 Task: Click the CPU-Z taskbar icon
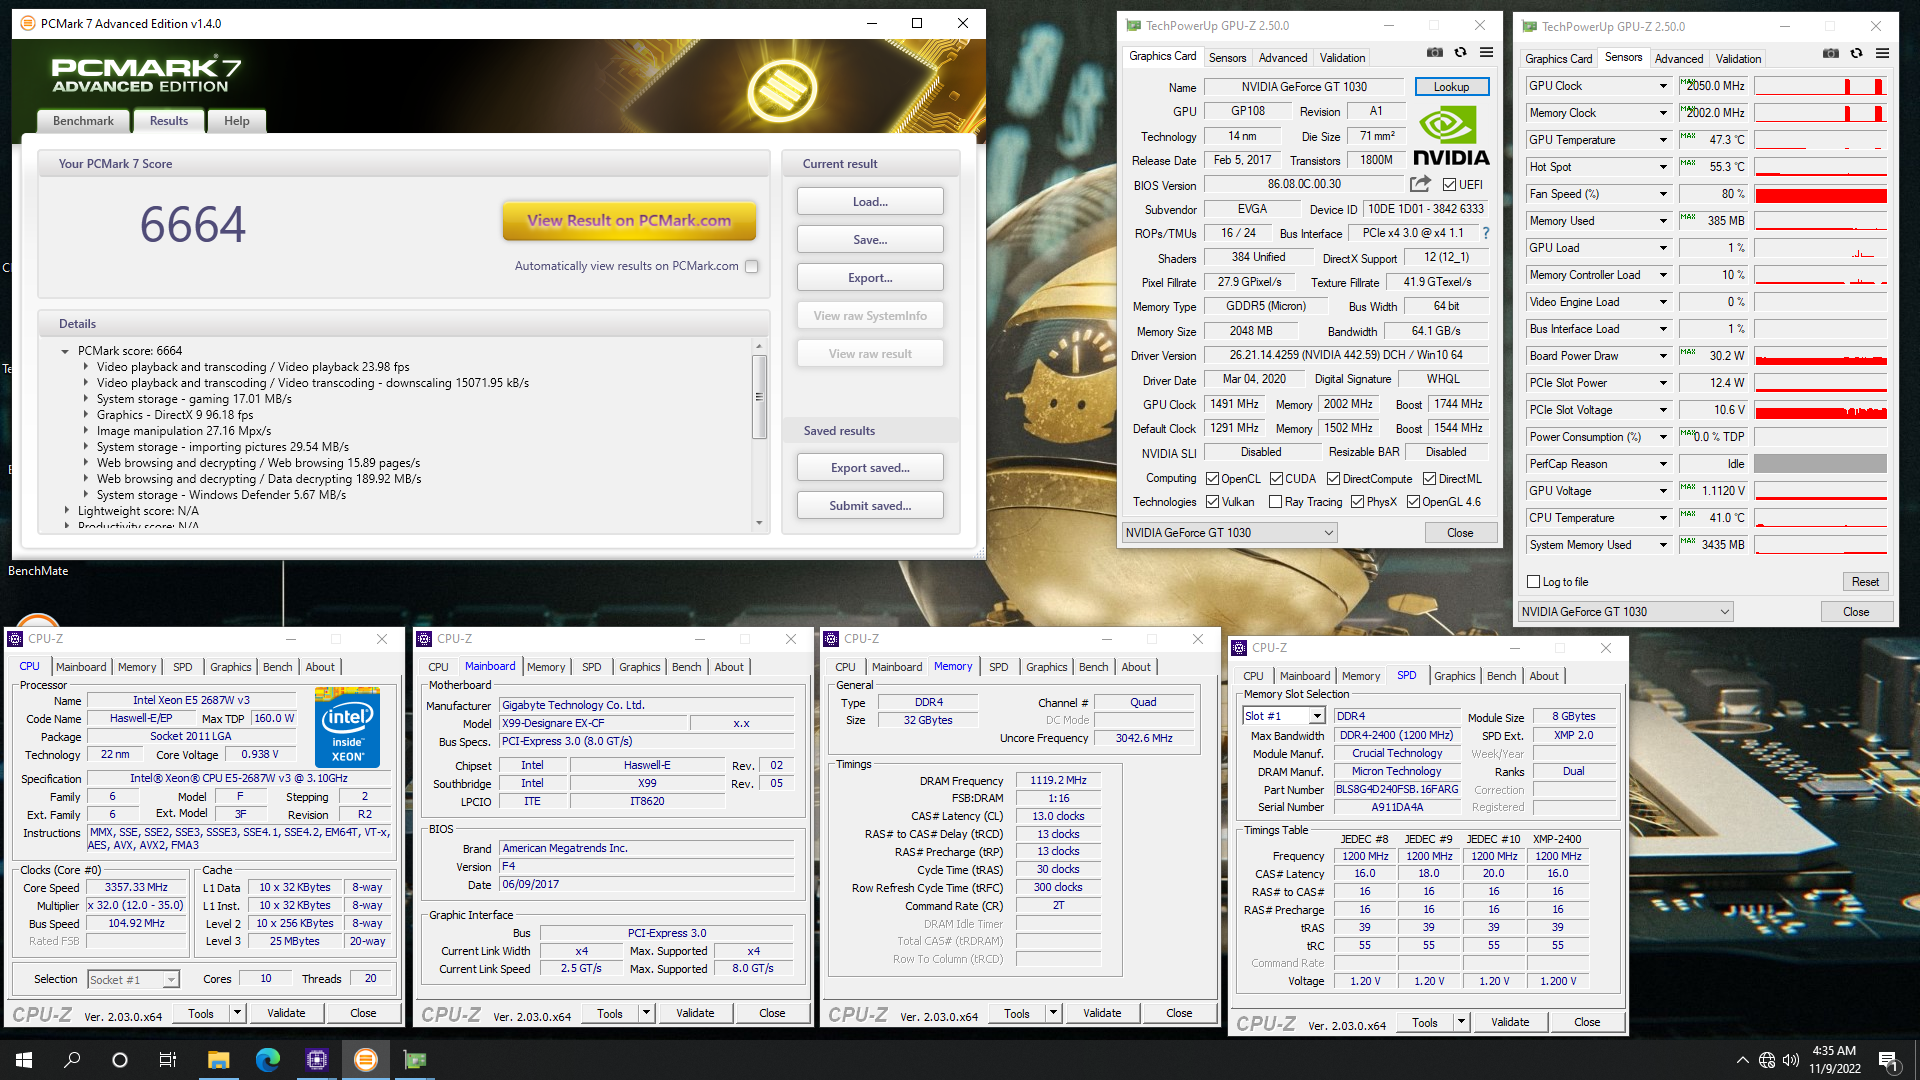click(x=317, y=1060)
